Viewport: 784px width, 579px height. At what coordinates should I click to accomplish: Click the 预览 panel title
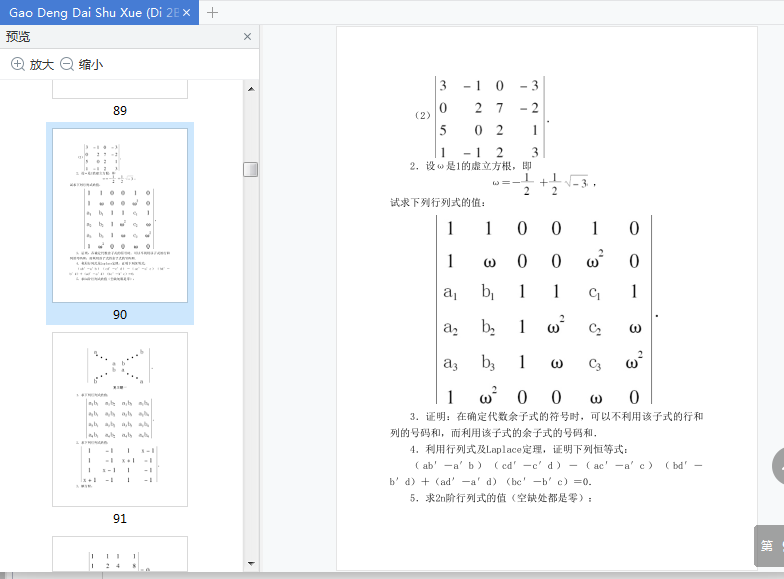[18, 36]
